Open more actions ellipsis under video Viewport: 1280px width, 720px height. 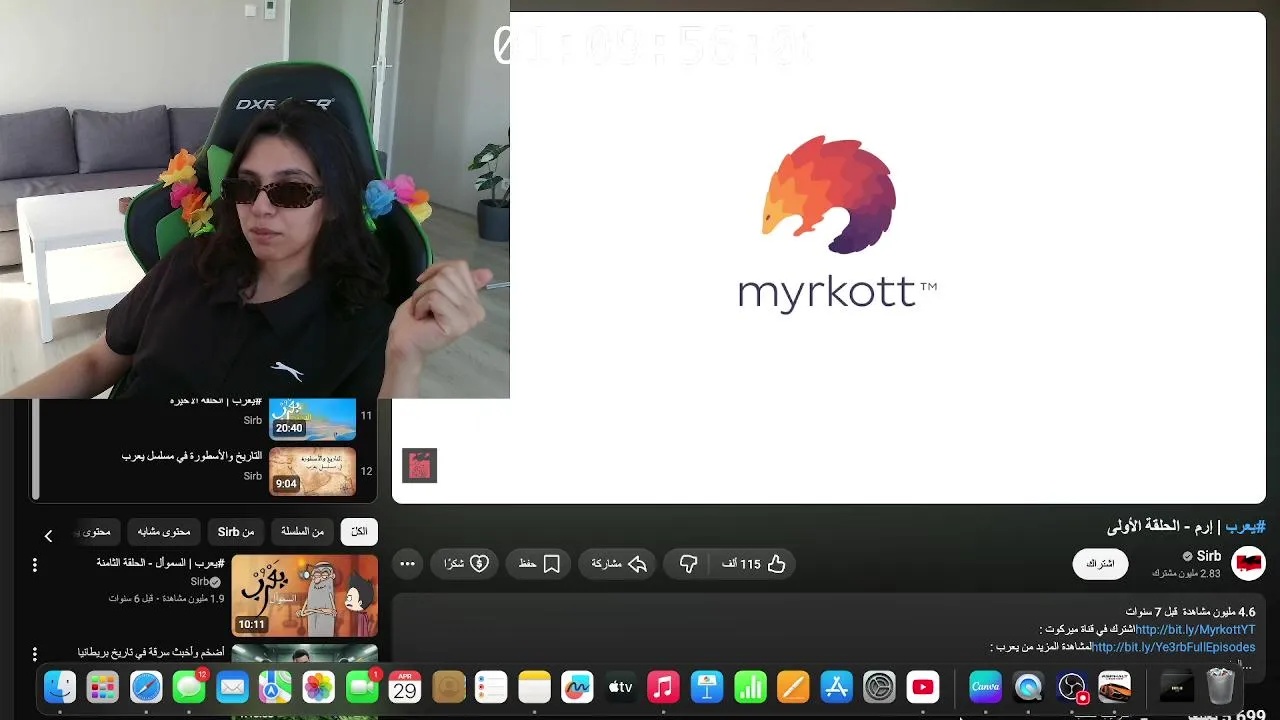coord(407,564)
